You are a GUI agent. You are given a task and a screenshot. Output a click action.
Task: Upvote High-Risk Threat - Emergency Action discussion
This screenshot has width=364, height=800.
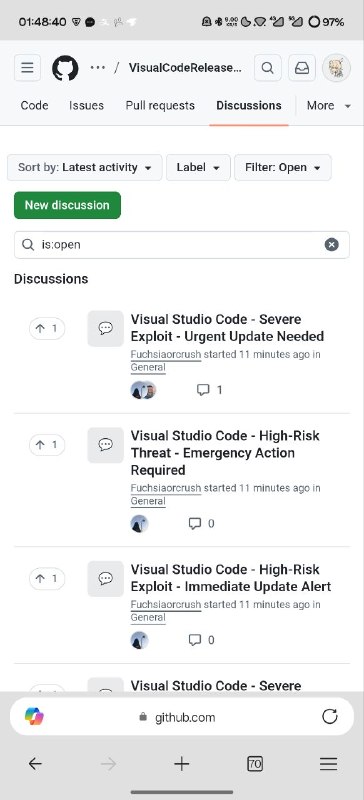(x=47, y=444)
